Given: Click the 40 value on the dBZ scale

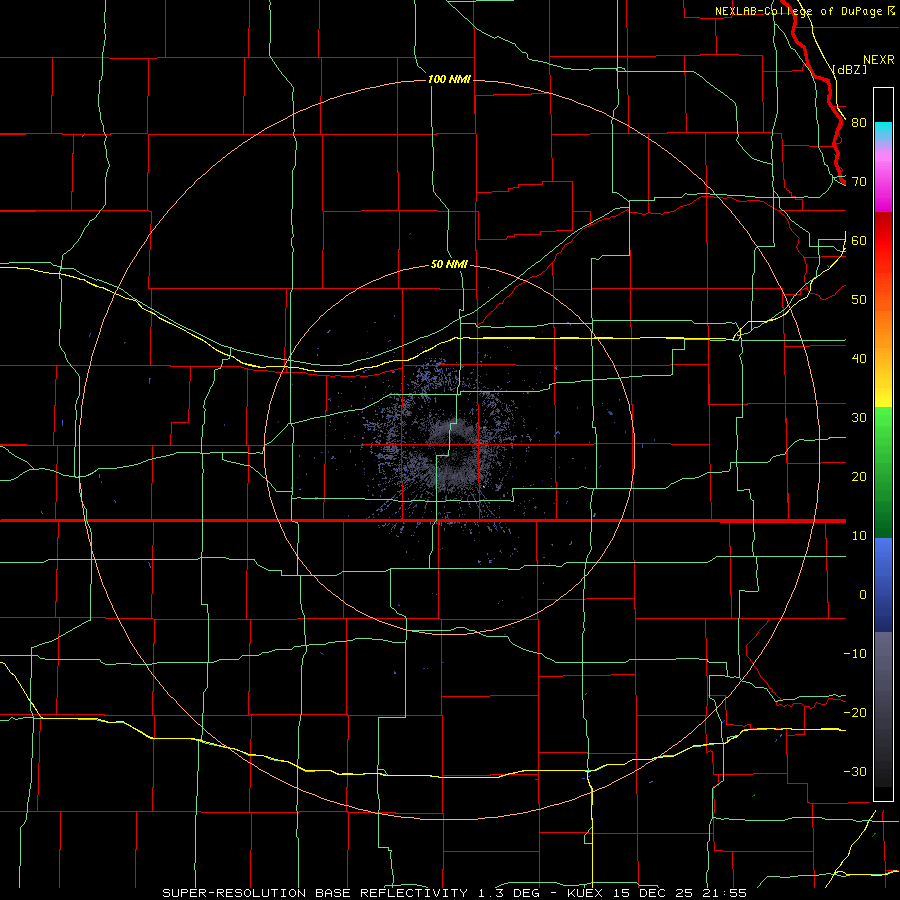Looking at the screenshot, I should point(859,359).
